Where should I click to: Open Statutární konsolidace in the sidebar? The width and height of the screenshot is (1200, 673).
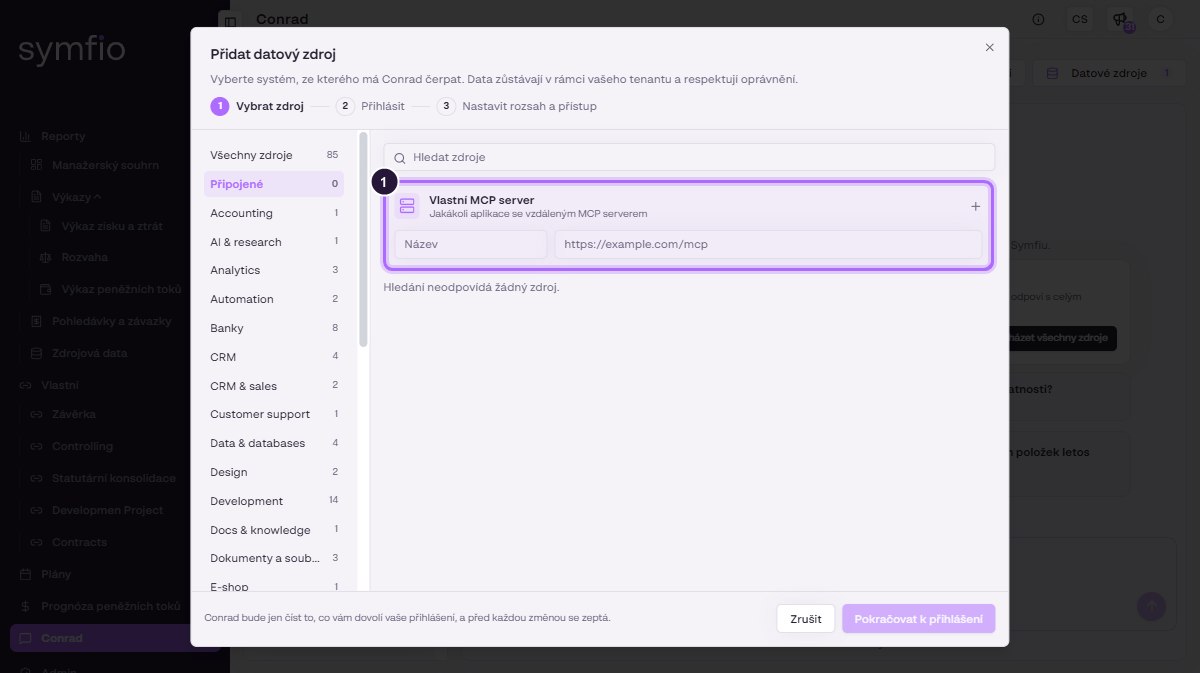[113, 478]
